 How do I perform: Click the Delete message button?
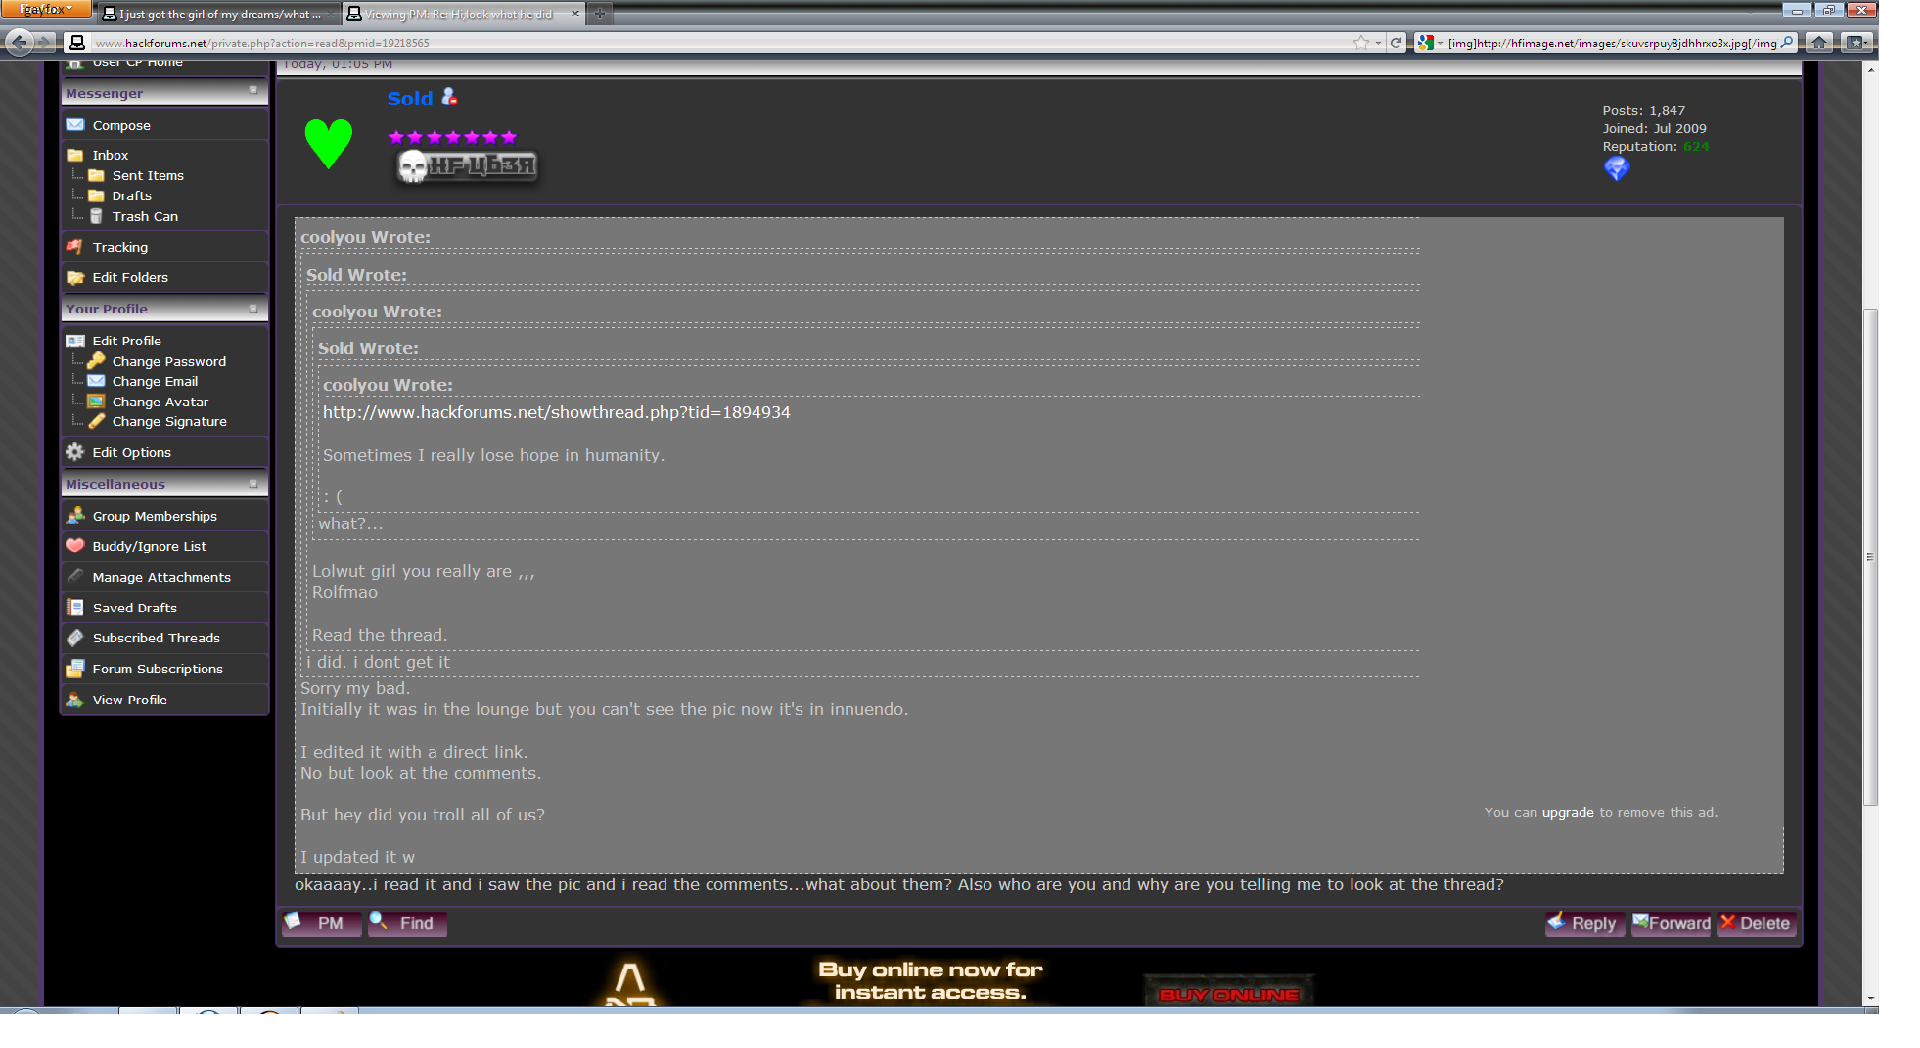[x=1756, y=923]
